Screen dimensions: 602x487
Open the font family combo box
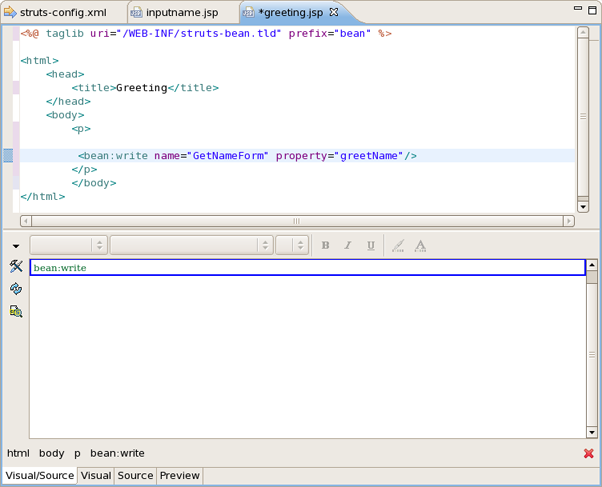pos(191,245)
